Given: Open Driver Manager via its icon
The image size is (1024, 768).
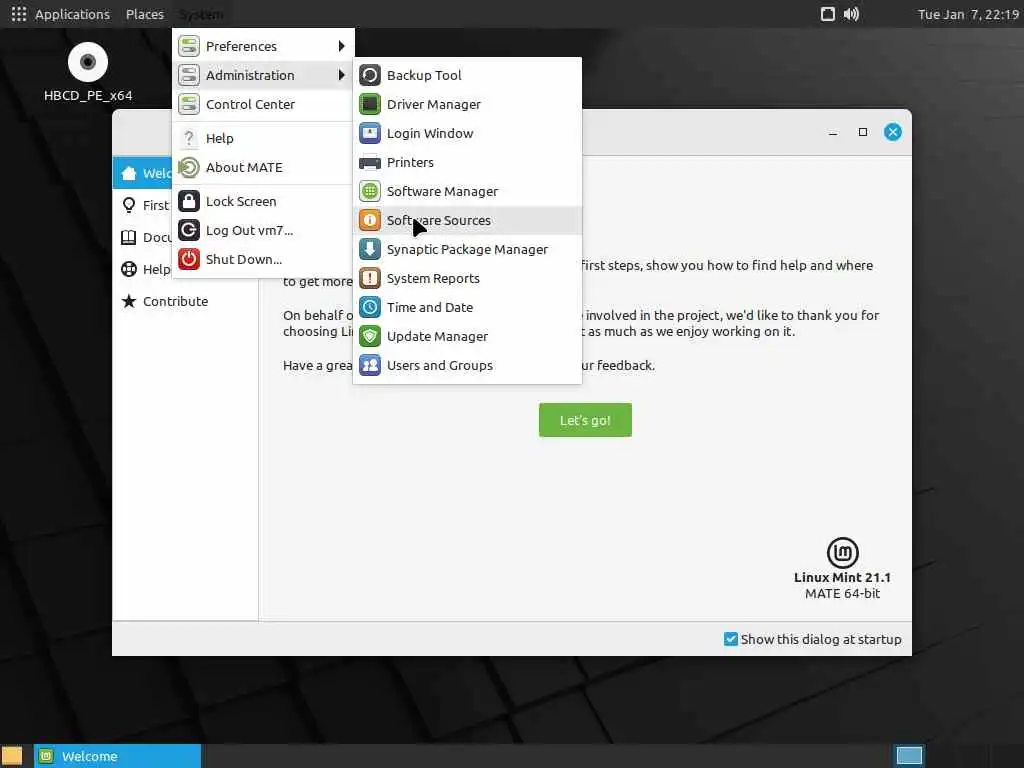Looking at the screenshot, I should click(x=370, y=104).
